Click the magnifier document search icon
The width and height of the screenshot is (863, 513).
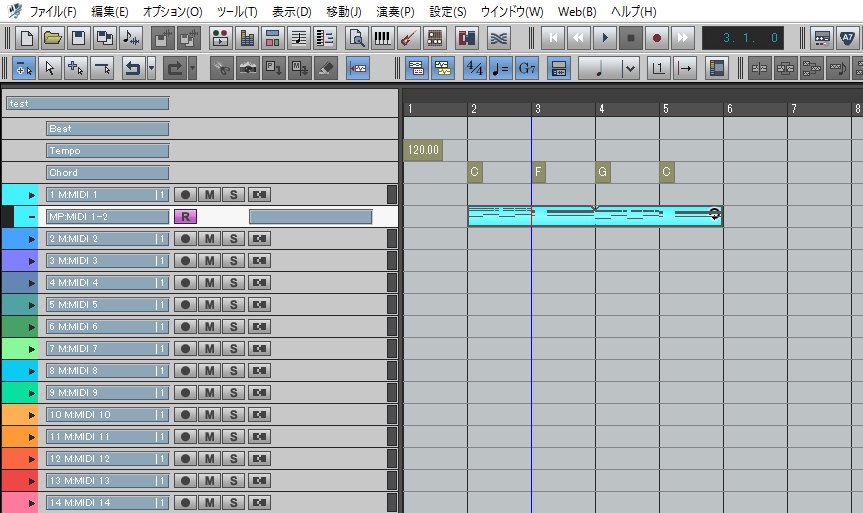(357, 38)
